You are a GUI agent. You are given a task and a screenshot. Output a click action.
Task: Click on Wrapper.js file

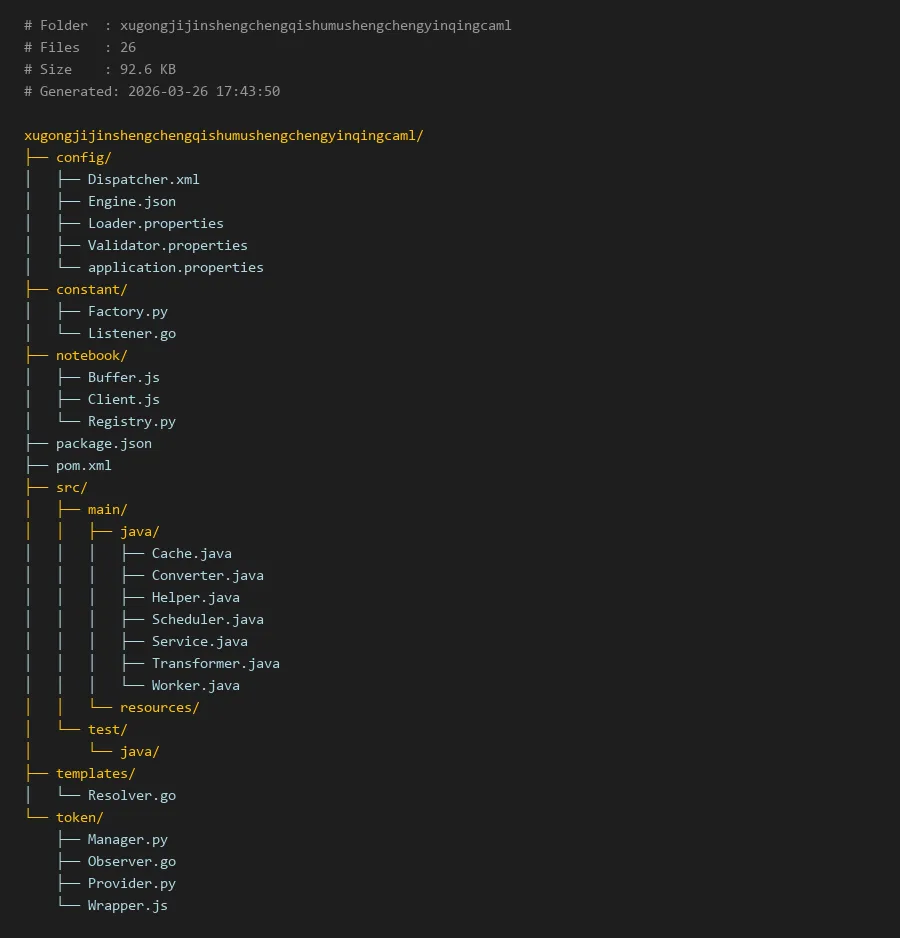click(127, 905)
